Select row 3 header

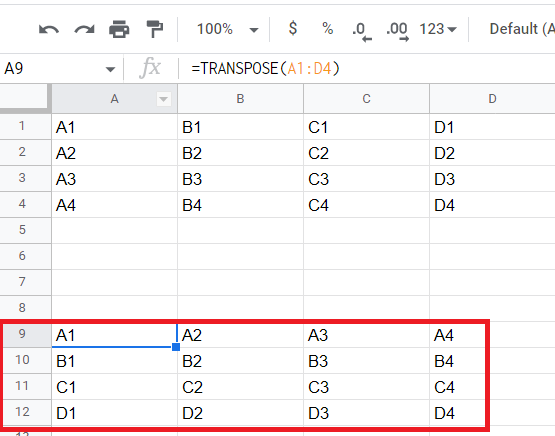[25, 178]
